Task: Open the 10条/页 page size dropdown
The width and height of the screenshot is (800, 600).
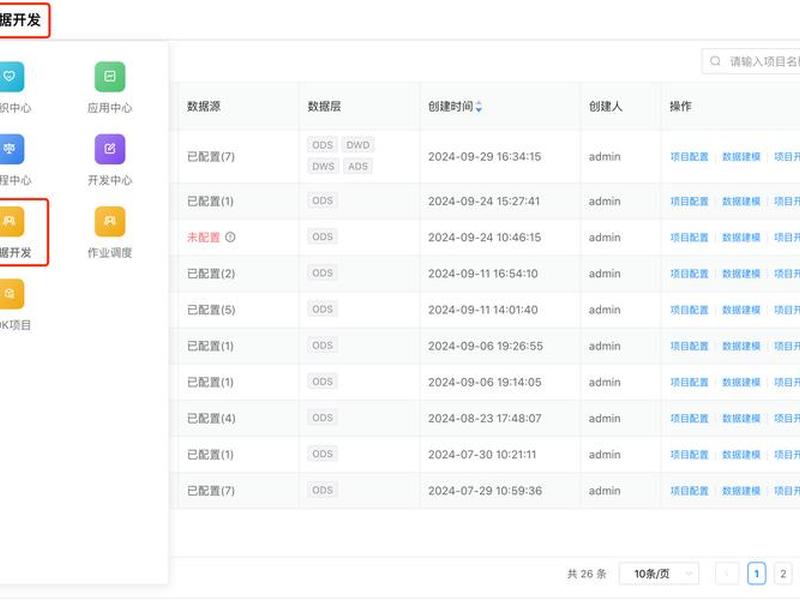Action: click(659, 574)
